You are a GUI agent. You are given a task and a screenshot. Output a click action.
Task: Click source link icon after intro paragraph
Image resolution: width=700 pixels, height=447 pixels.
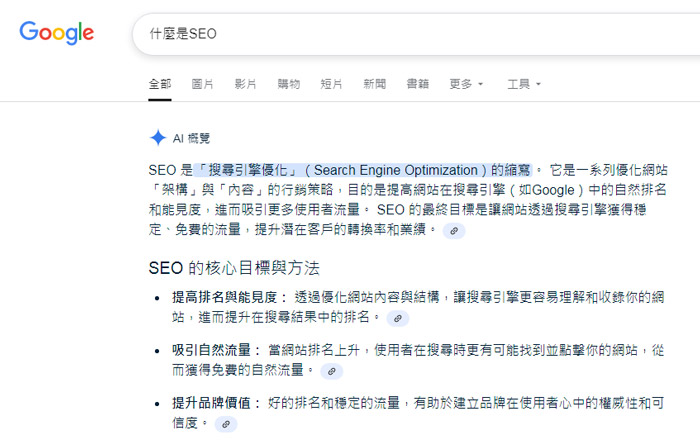click(x=454, y=230)
